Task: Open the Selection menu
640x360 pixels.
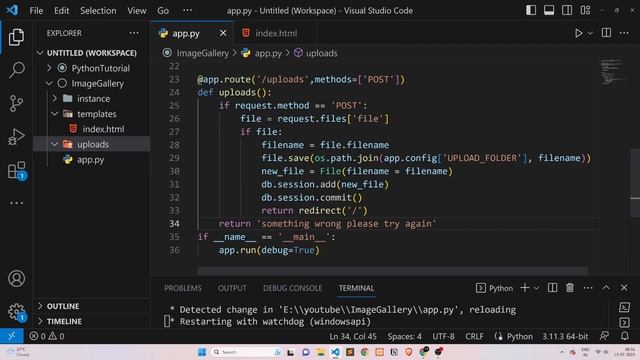Action: pyautogui.click(x=98, y=11)
